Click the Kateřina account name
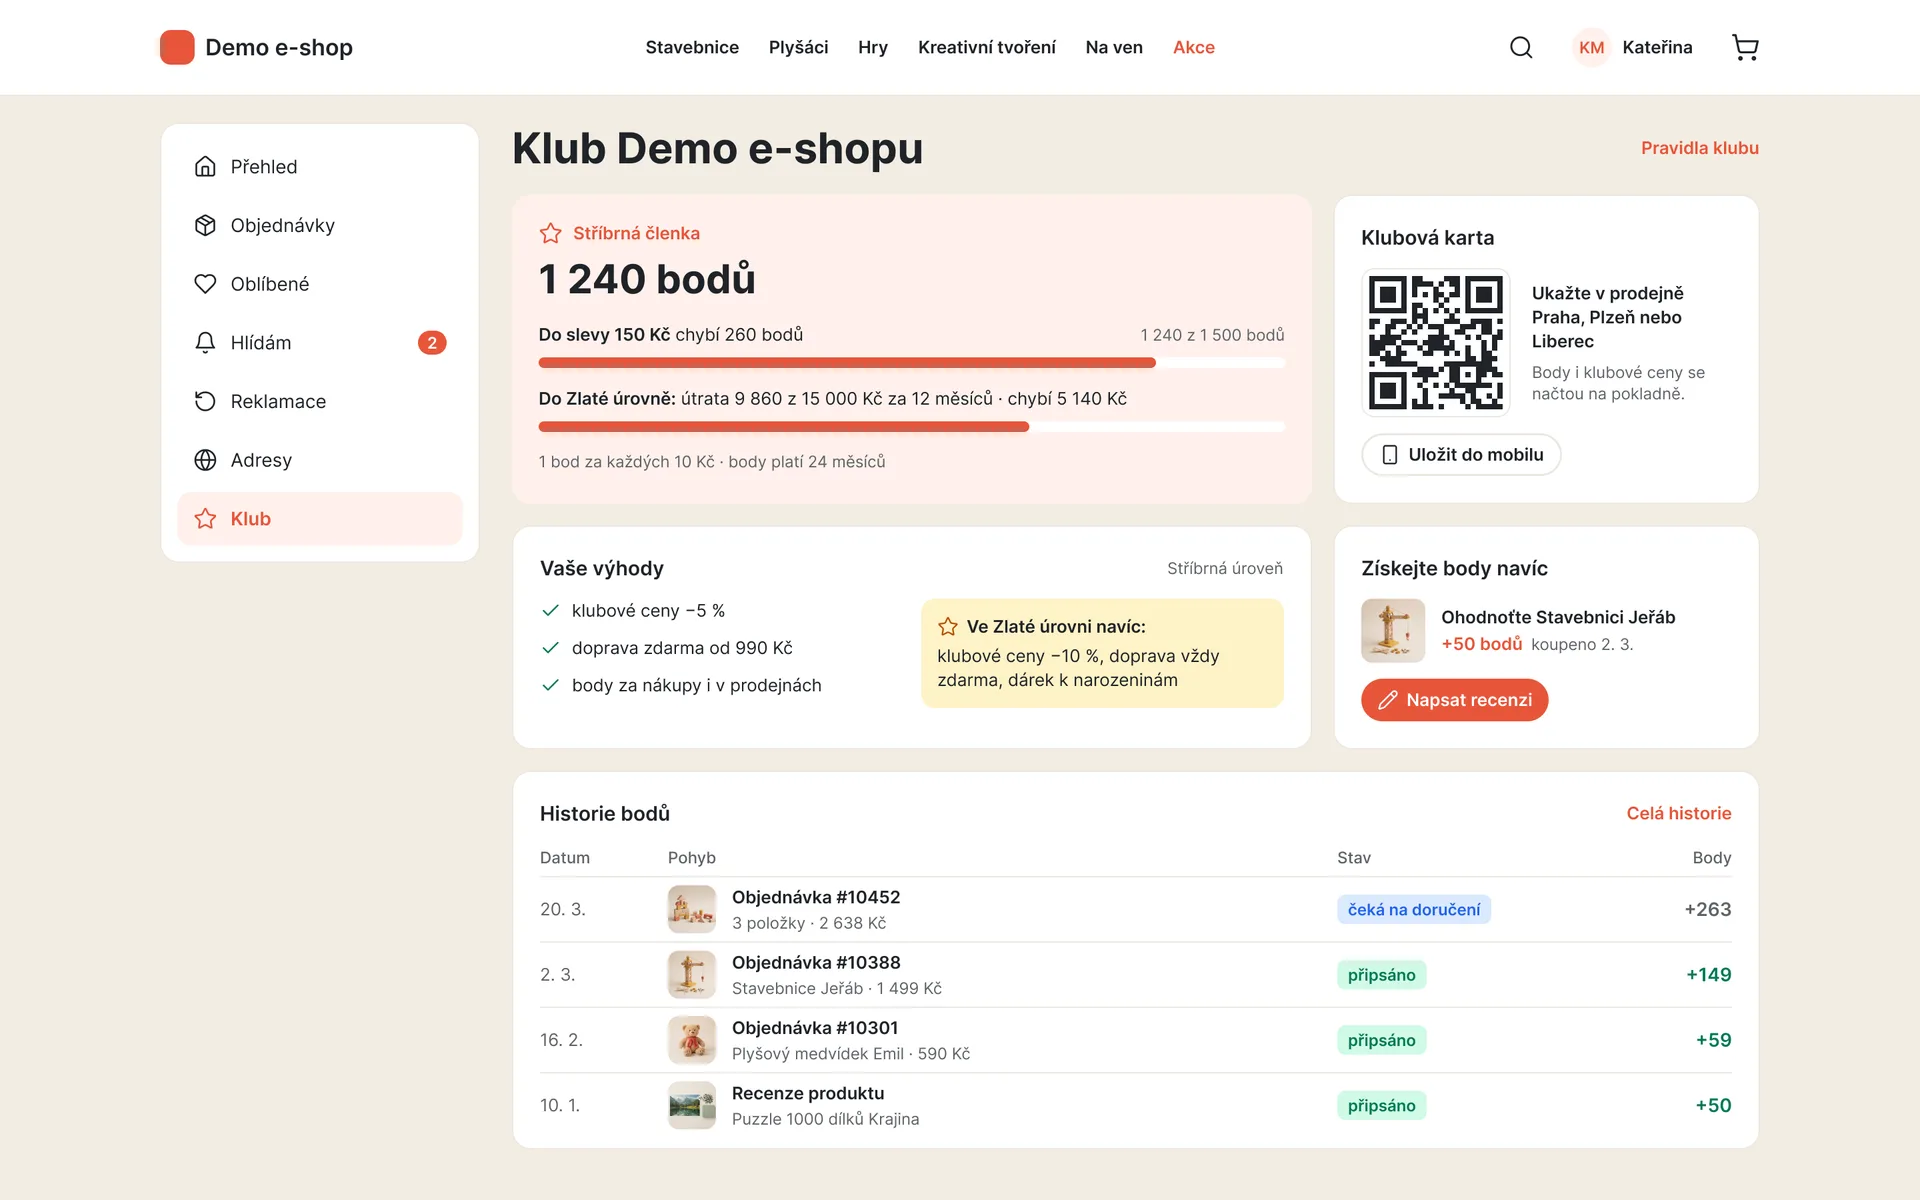Viewport: 1920px width, 1200px height. [x=1657, y=47]
